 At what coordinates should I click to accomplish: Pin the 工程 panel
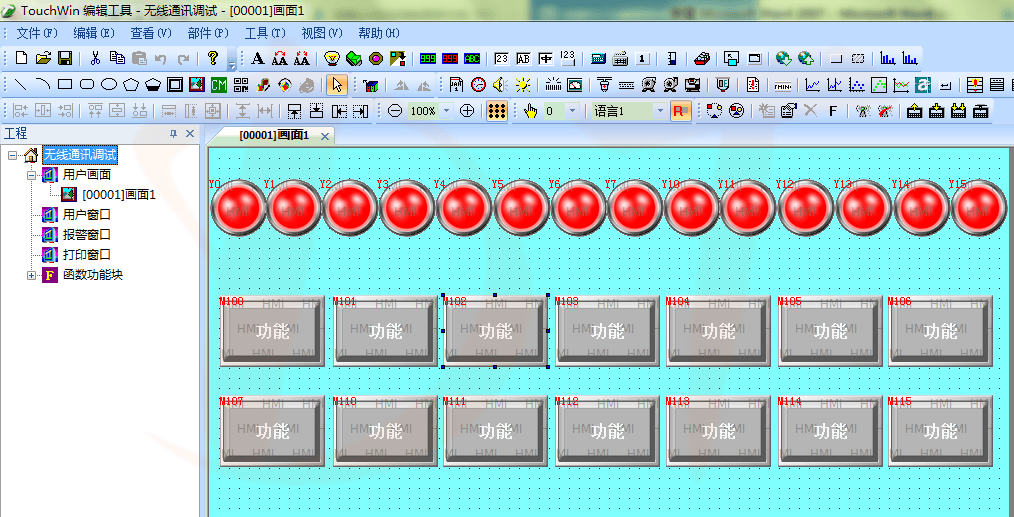coord(173,133)
